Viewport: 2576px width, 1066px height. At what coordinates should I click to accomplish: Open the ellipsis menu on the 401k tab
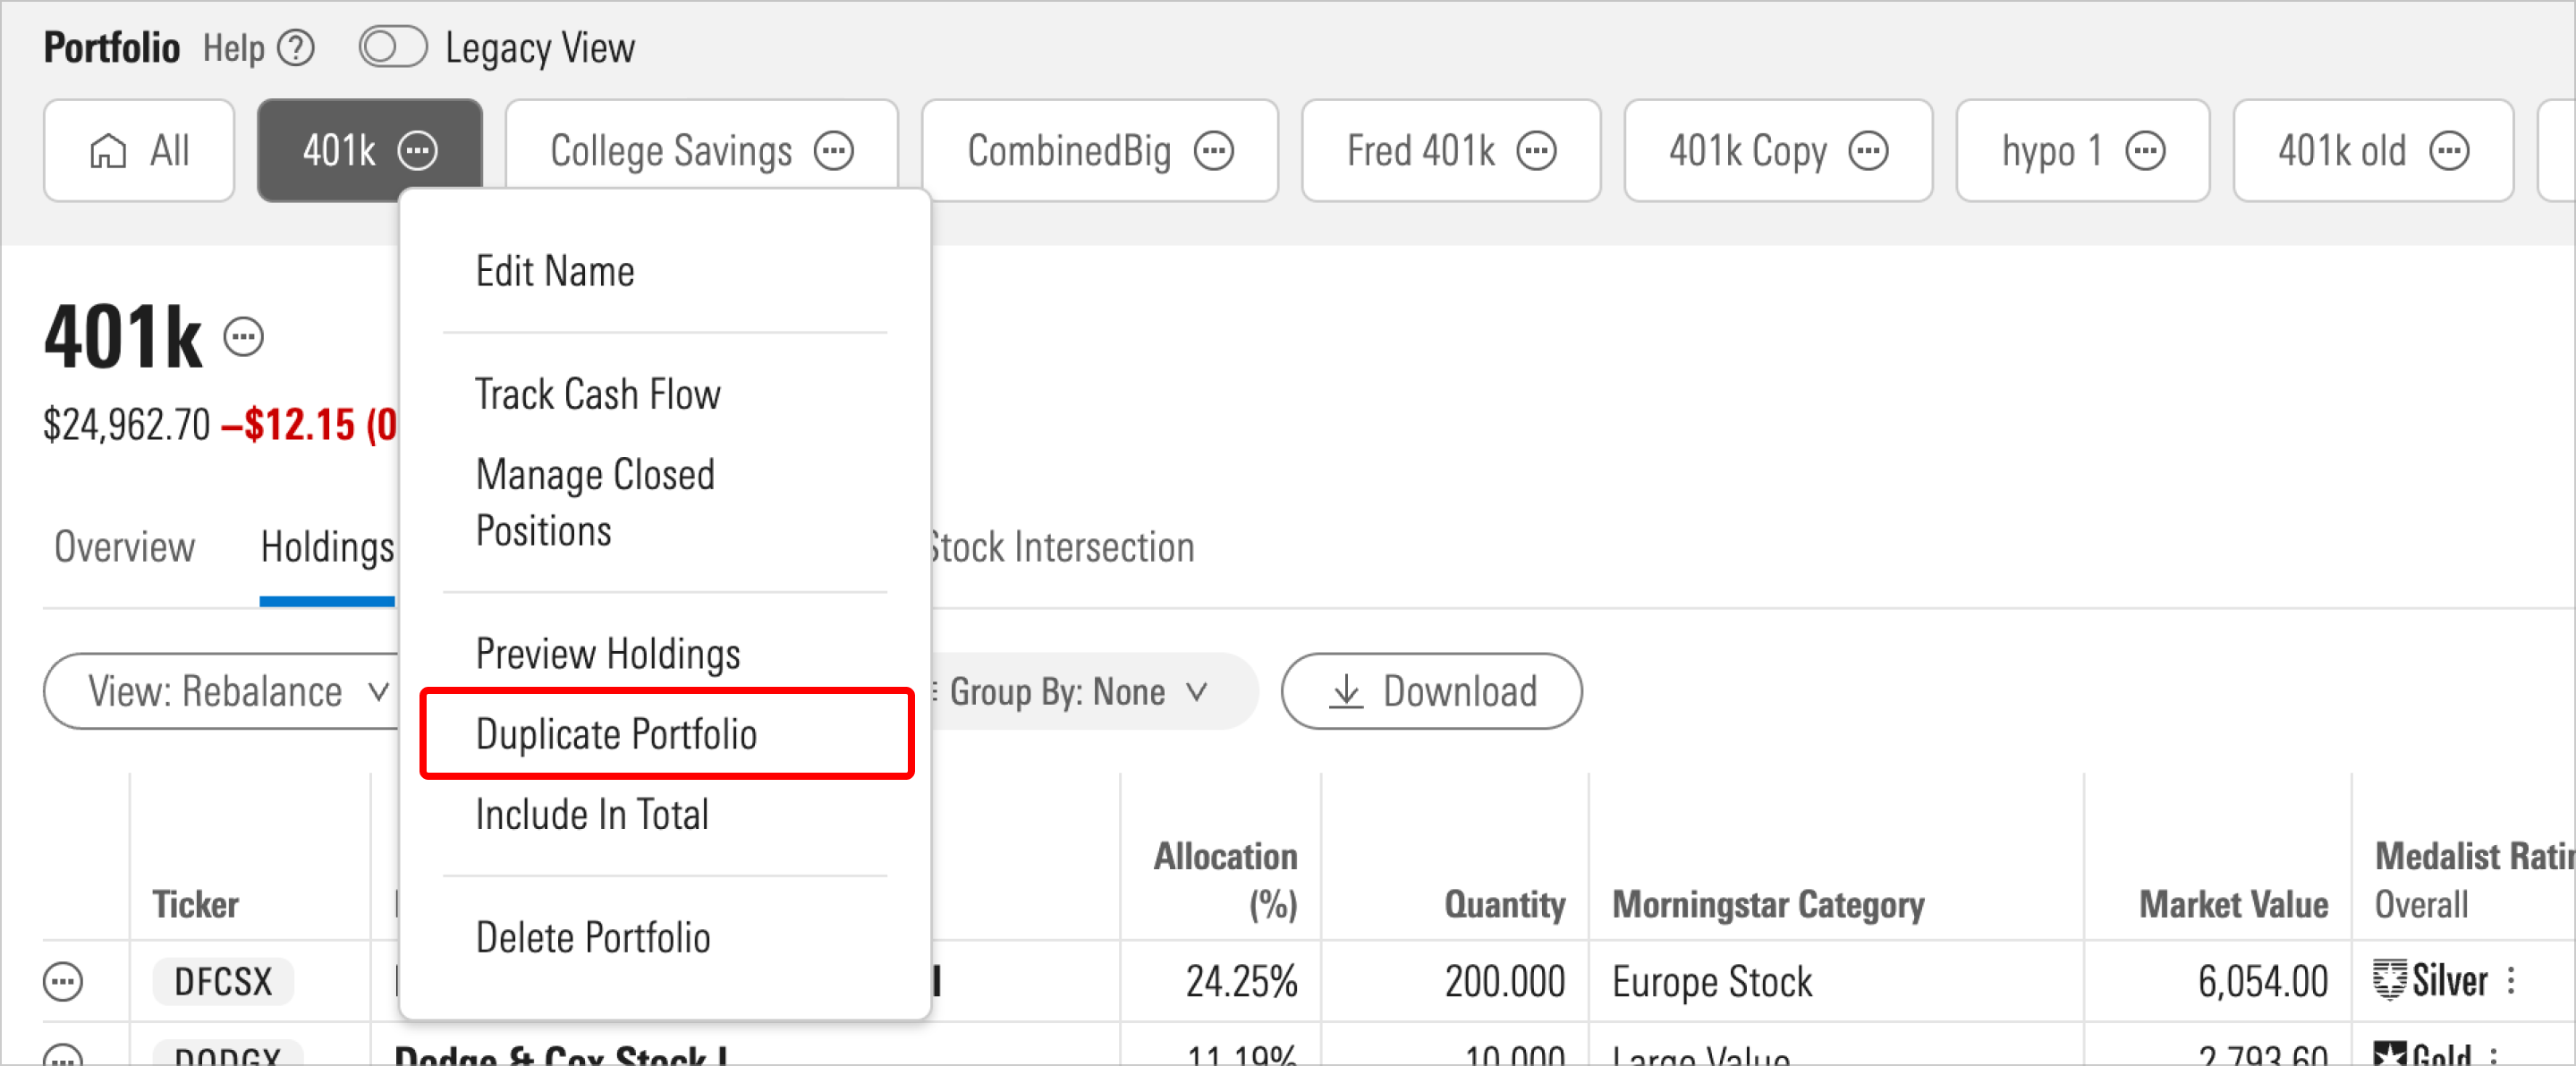420,150
